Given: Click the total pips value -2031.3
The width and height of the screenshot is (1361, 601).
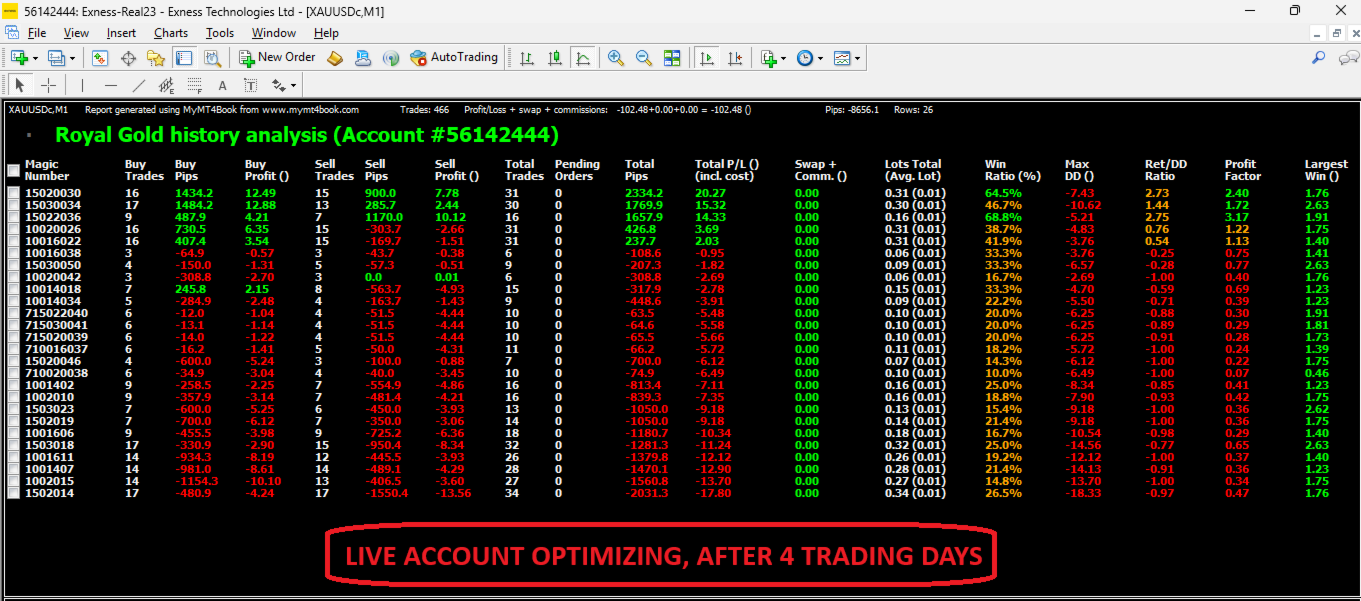Looking at the screenshot, I should tap(646, 493).
